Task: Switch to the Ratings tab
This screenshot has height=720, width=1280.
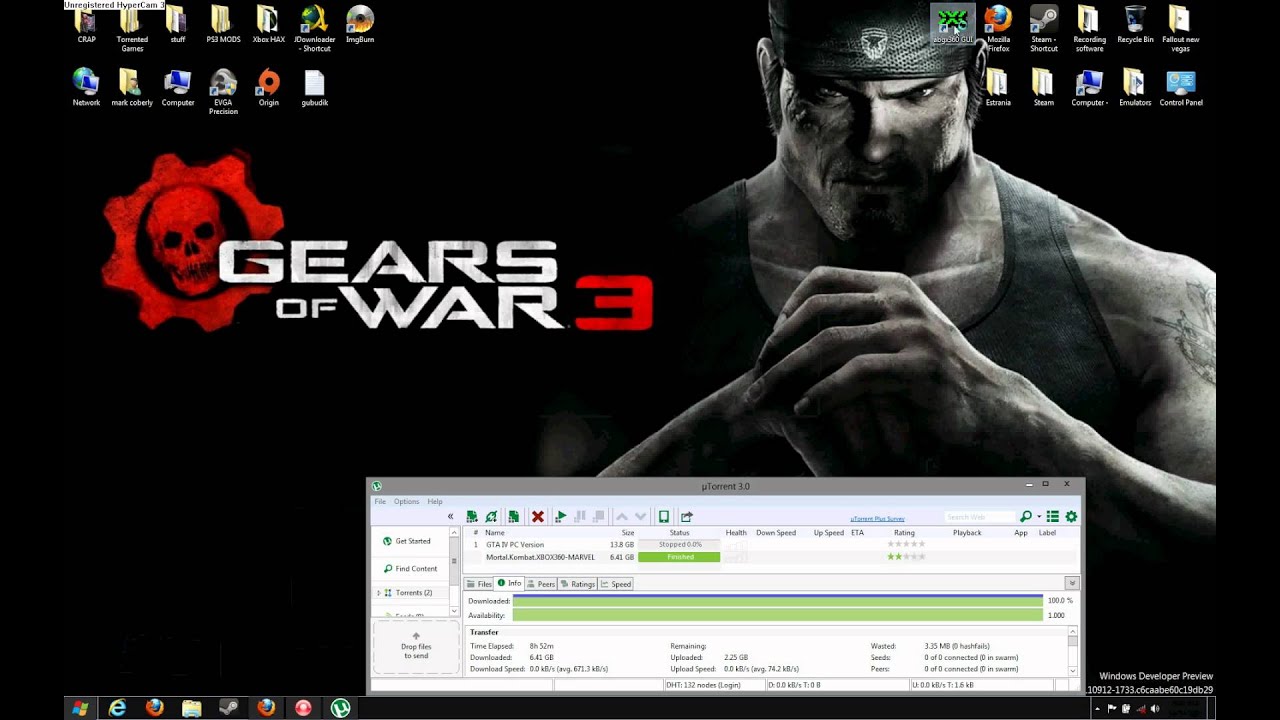Action: pyautogui.click(x=578, y=584)
